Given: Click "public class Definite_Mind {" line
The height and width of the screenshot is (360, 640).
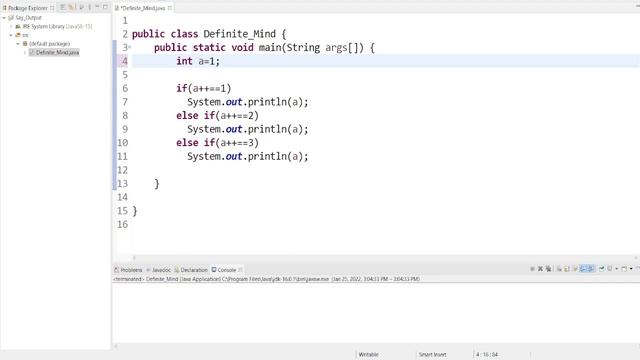Looking at the screenshot, I should 209,34.
